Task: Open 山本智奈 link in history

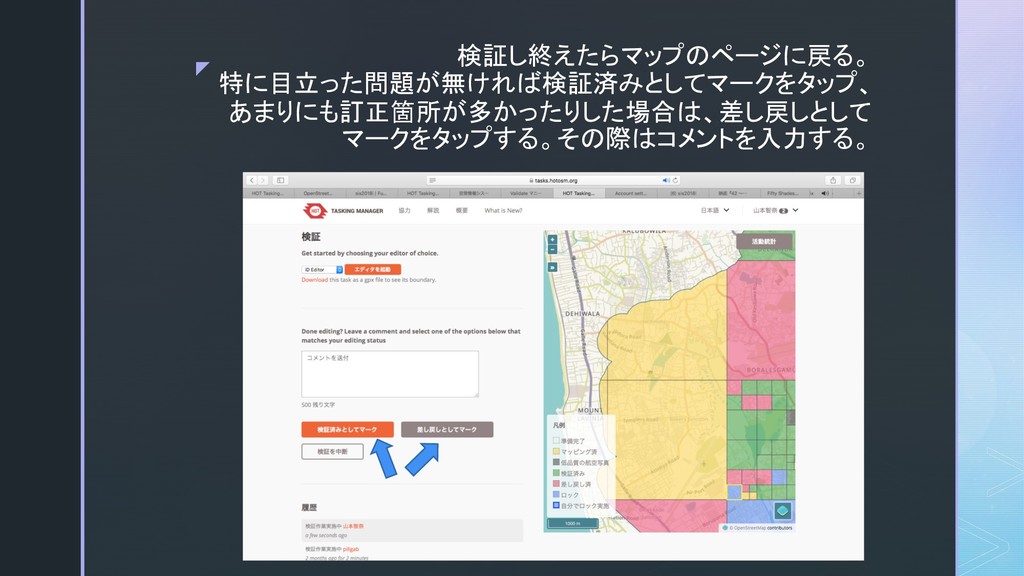Action: (353, 526)
